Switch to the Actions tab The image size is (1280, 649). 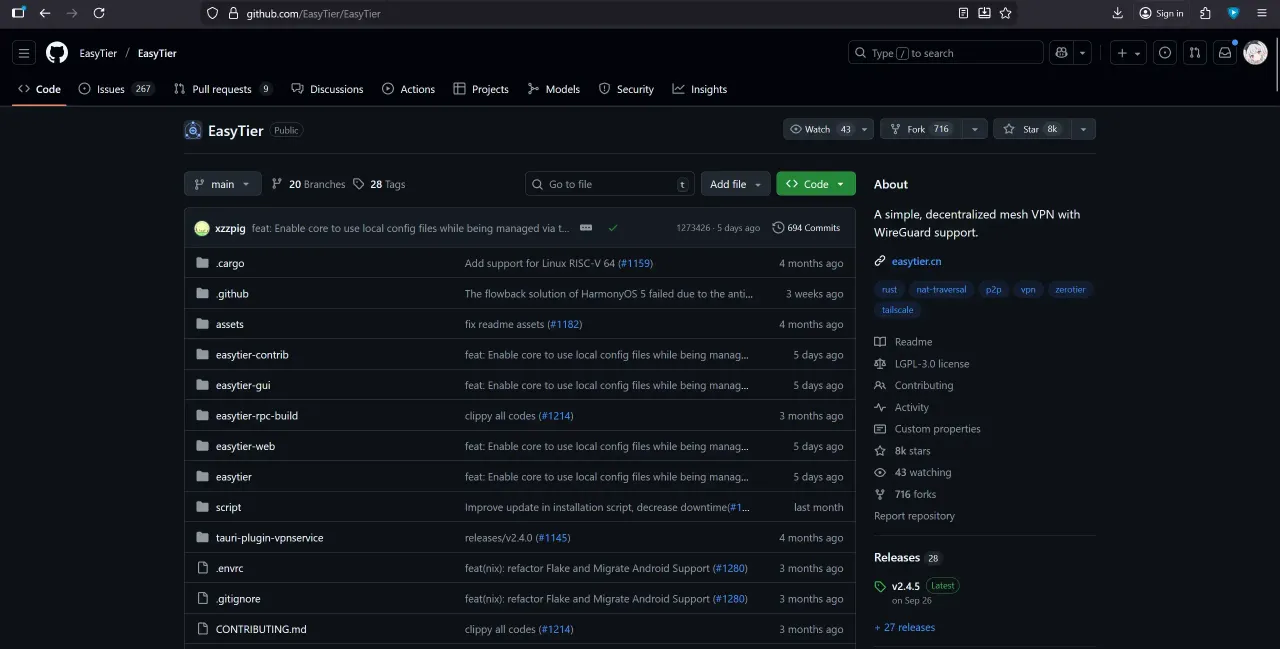coord(408,89)
